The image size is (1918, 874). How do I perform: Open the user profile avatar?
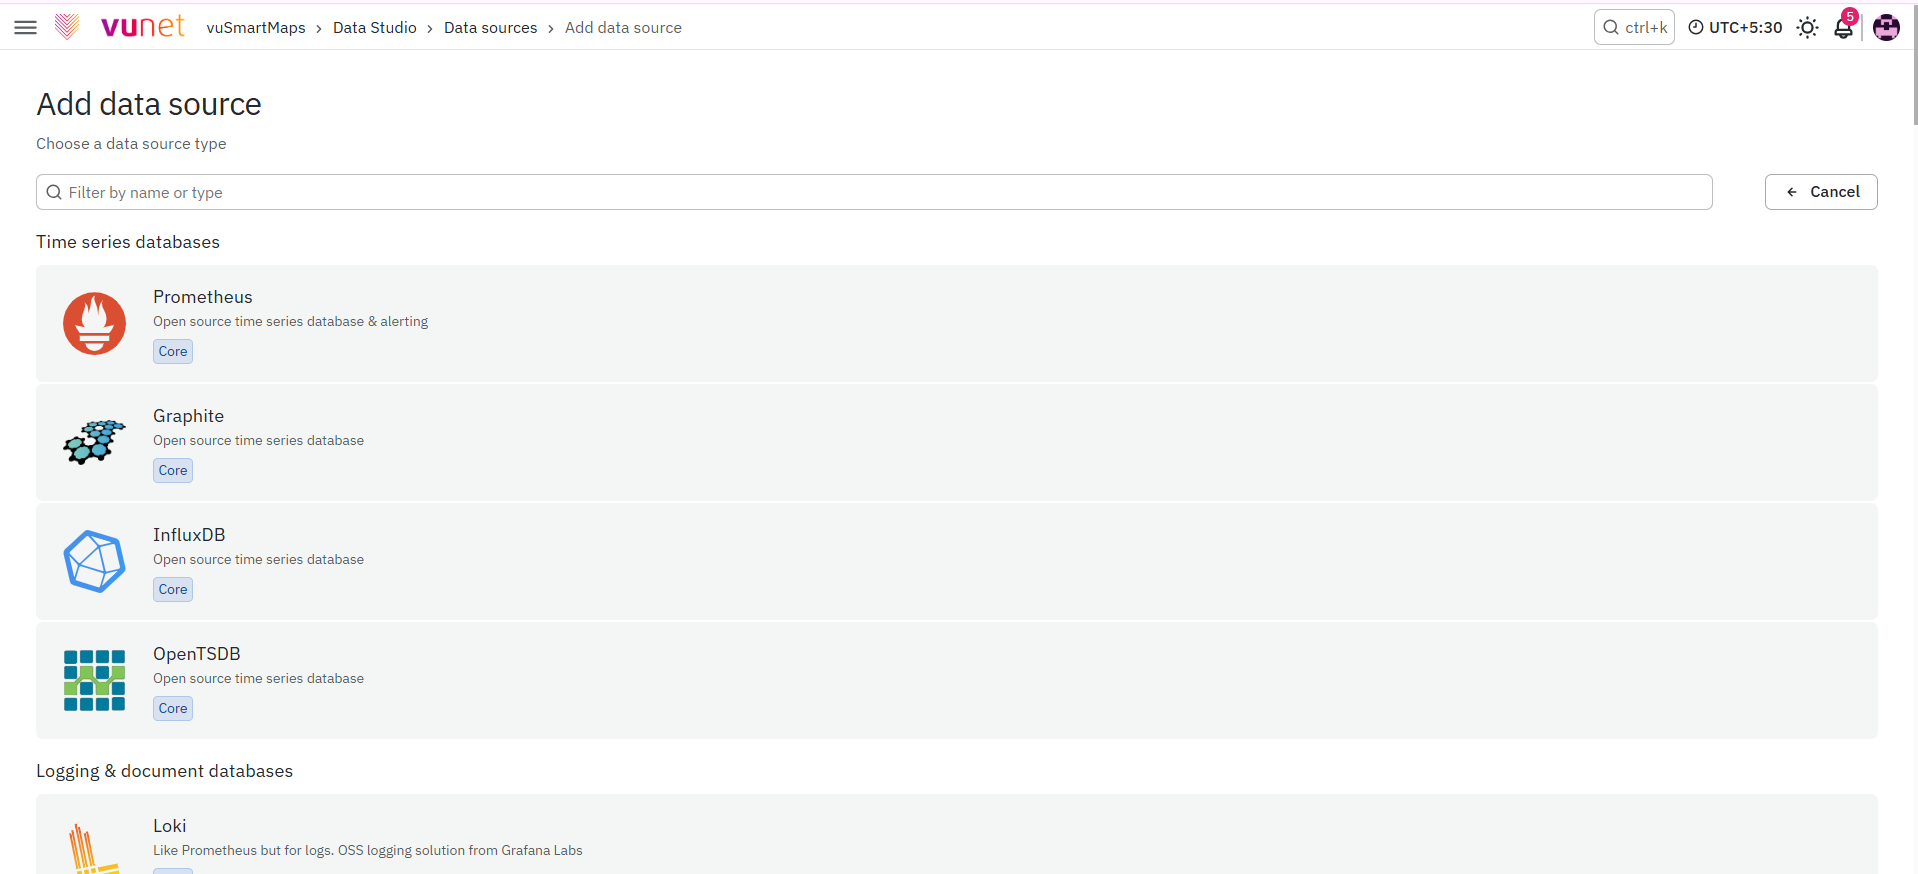pos(1886,27)
